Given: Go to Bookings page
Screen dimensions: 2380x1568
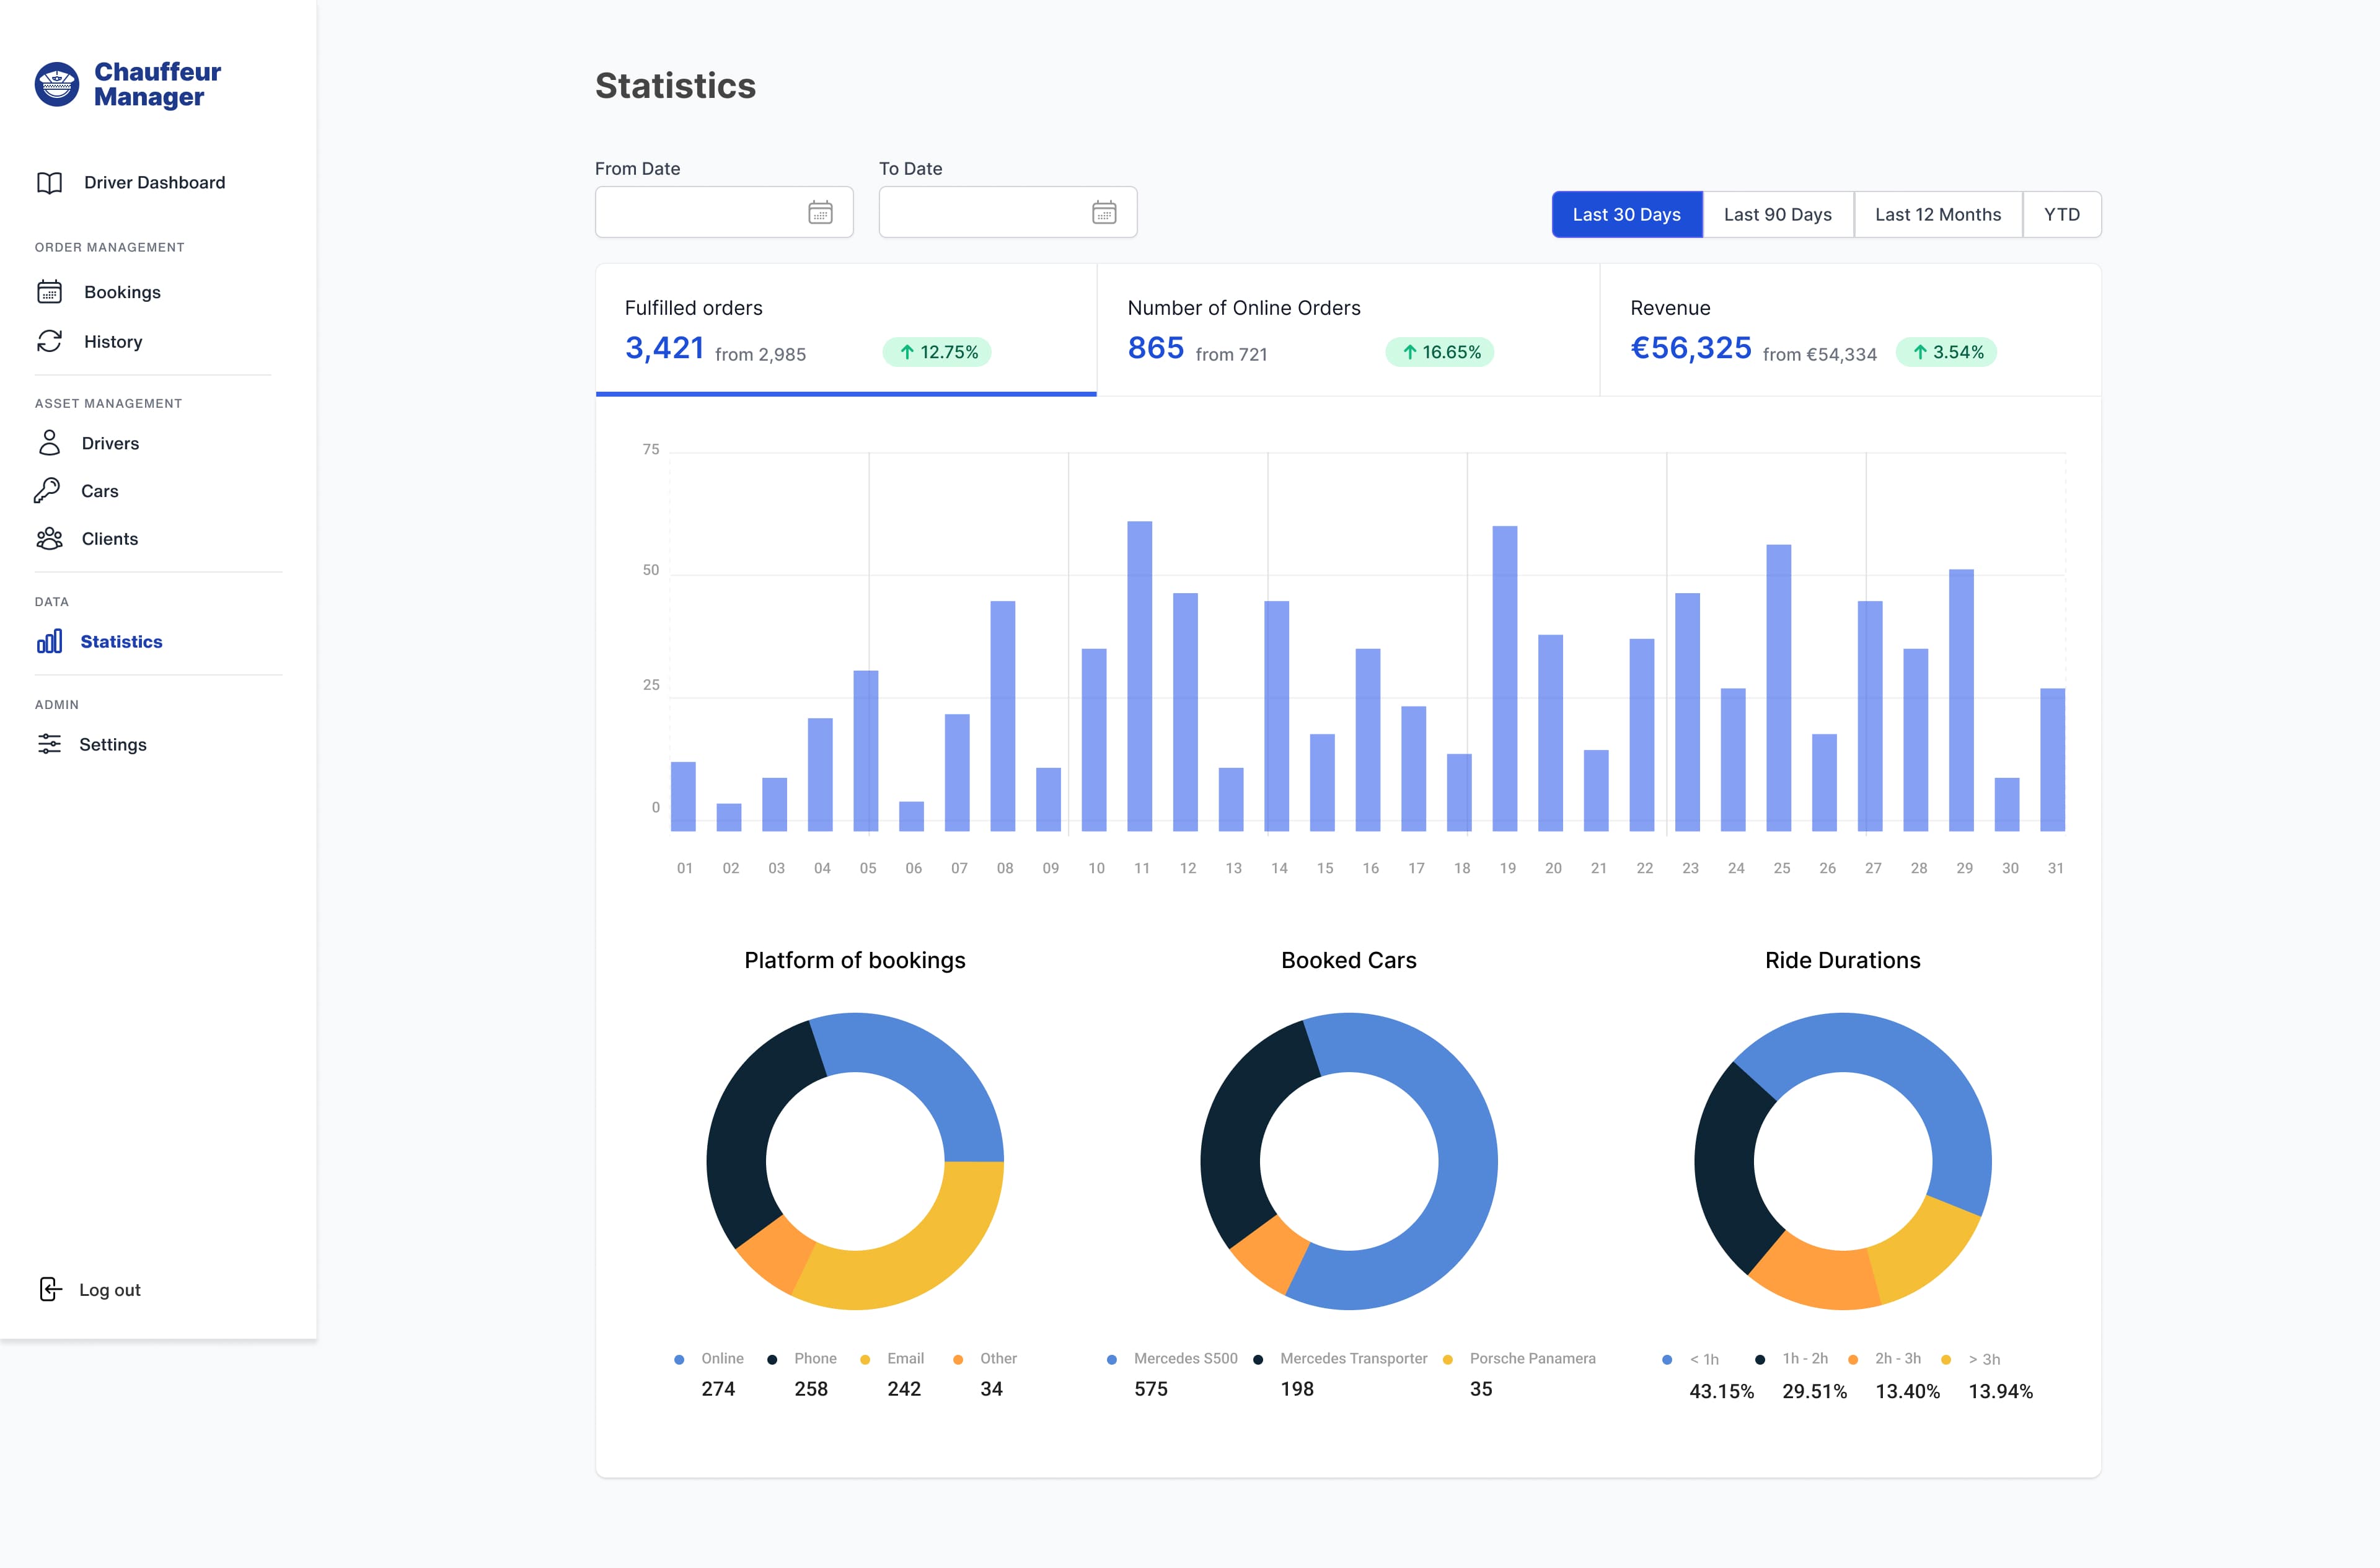Looking at the screenshot, I should coord(122,292).
